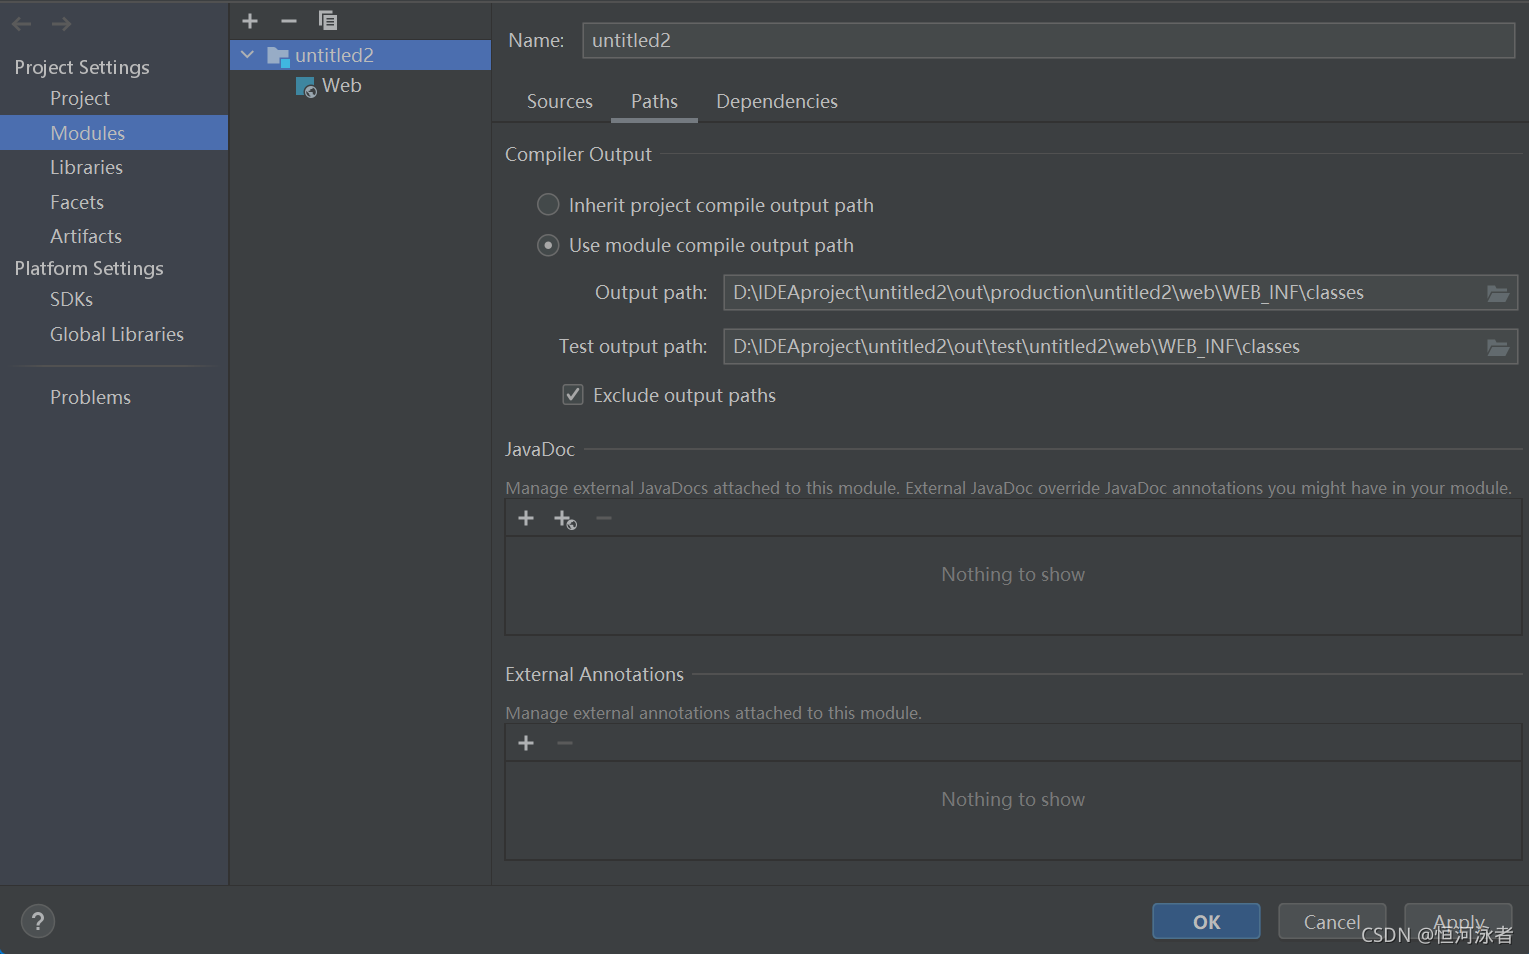Remove external annotation with the minus icon
Image resolution: width=1529 pixels, height=954 pixels.
point(565,743)
